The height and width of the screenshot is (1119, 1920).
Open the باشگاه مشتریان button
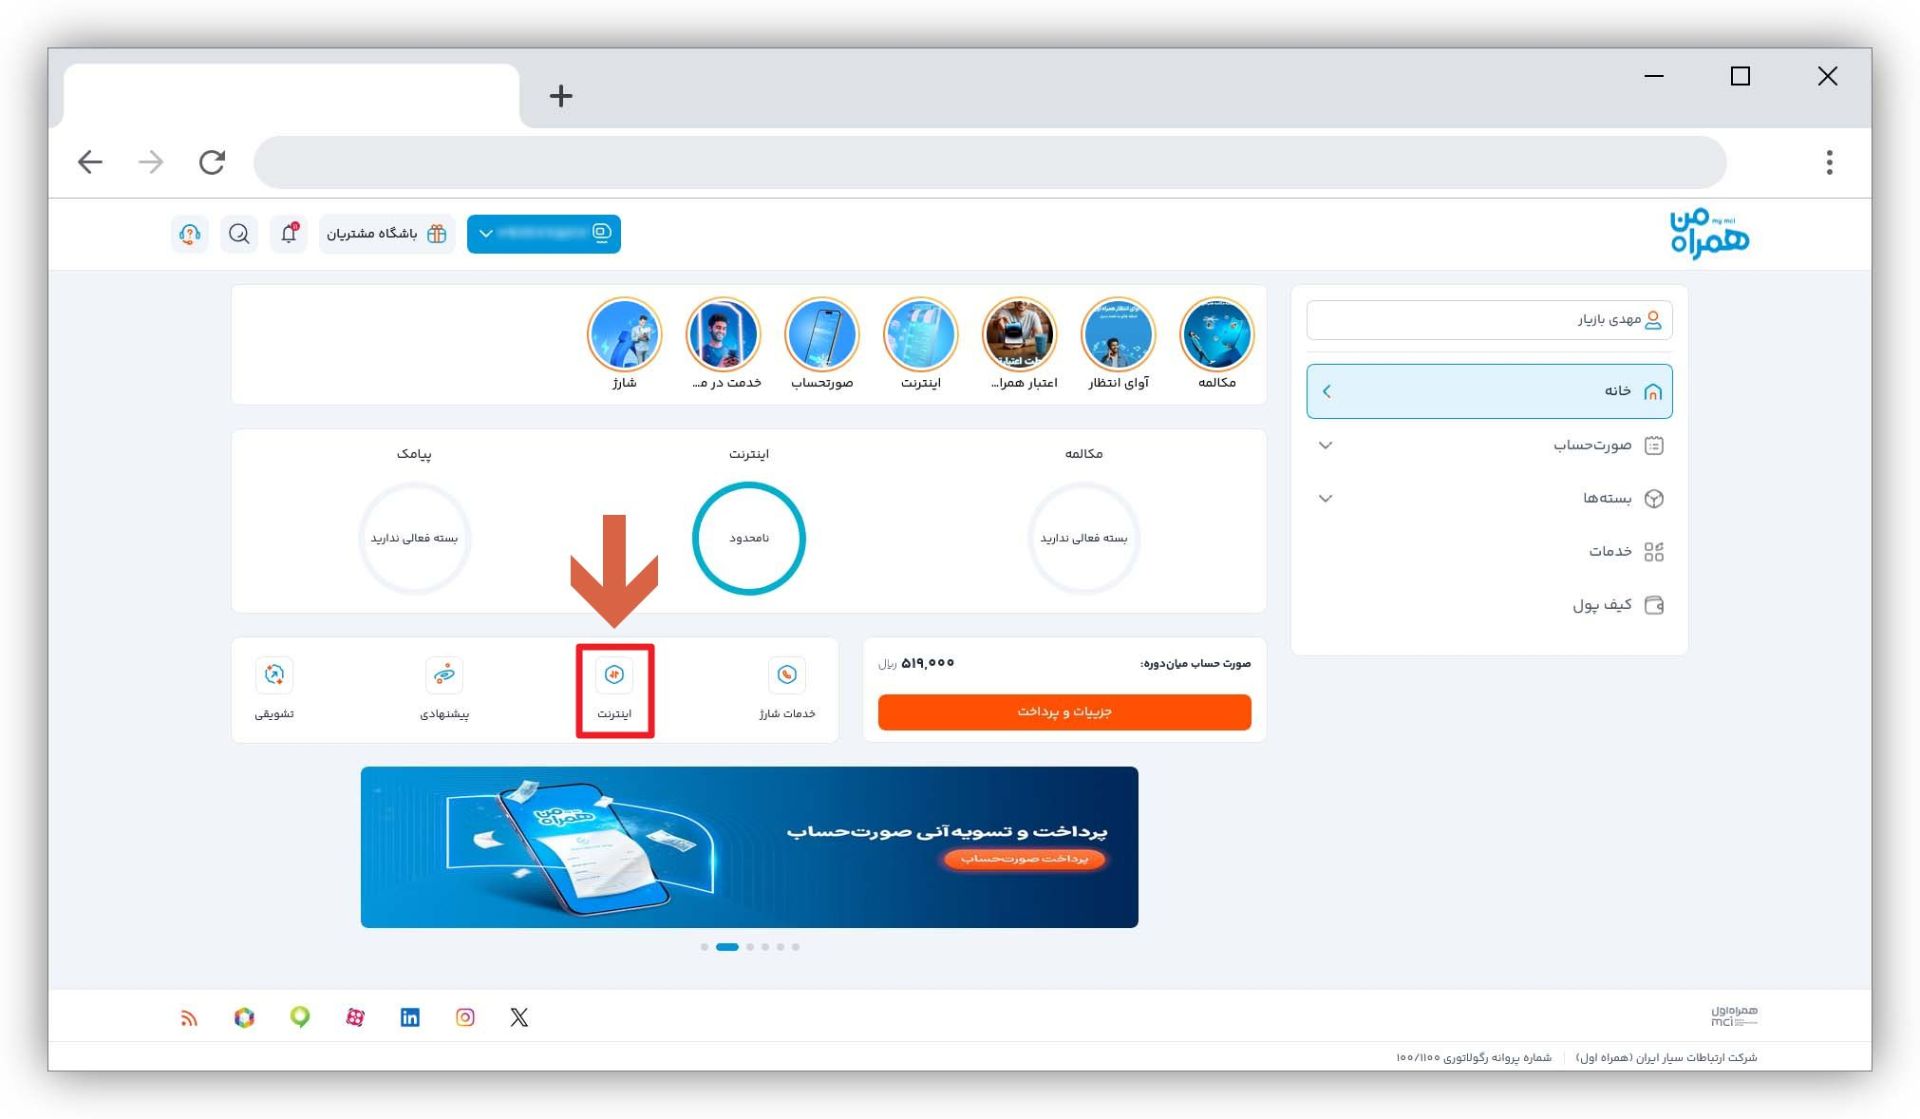click(386, 234)
